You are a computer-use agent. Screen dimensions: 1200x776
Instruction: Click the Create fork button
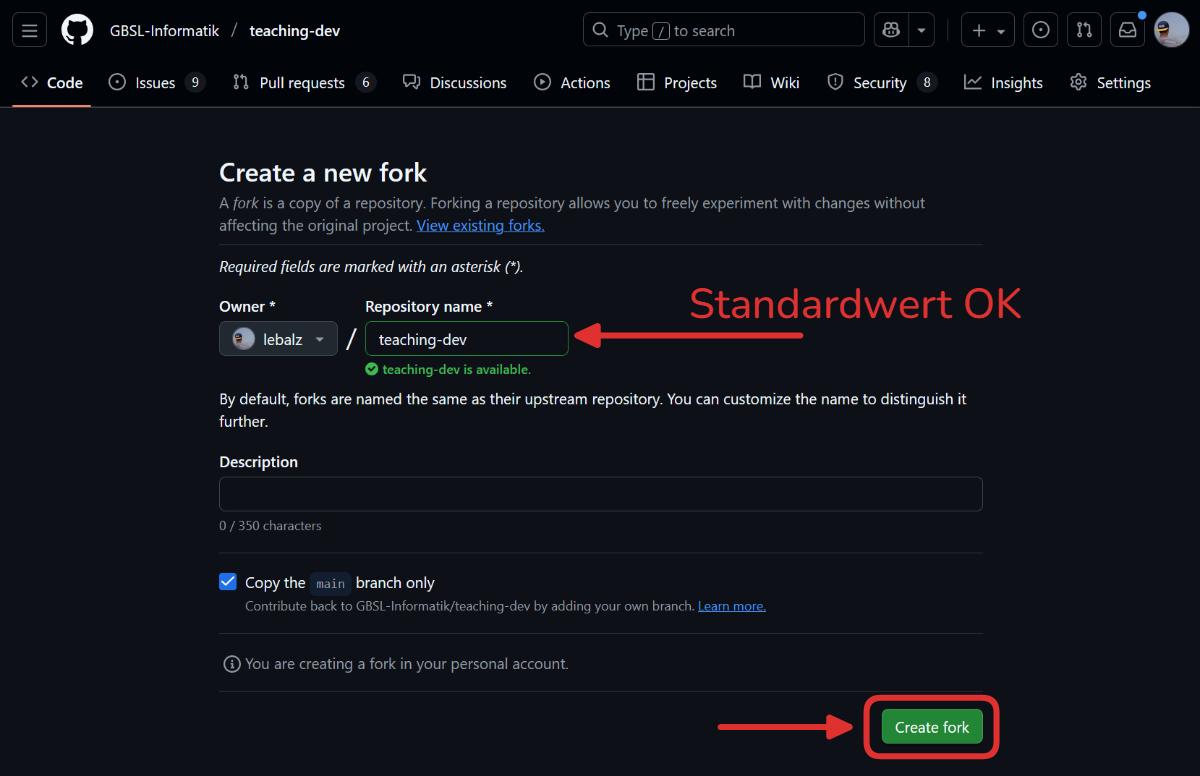point(931,727)
